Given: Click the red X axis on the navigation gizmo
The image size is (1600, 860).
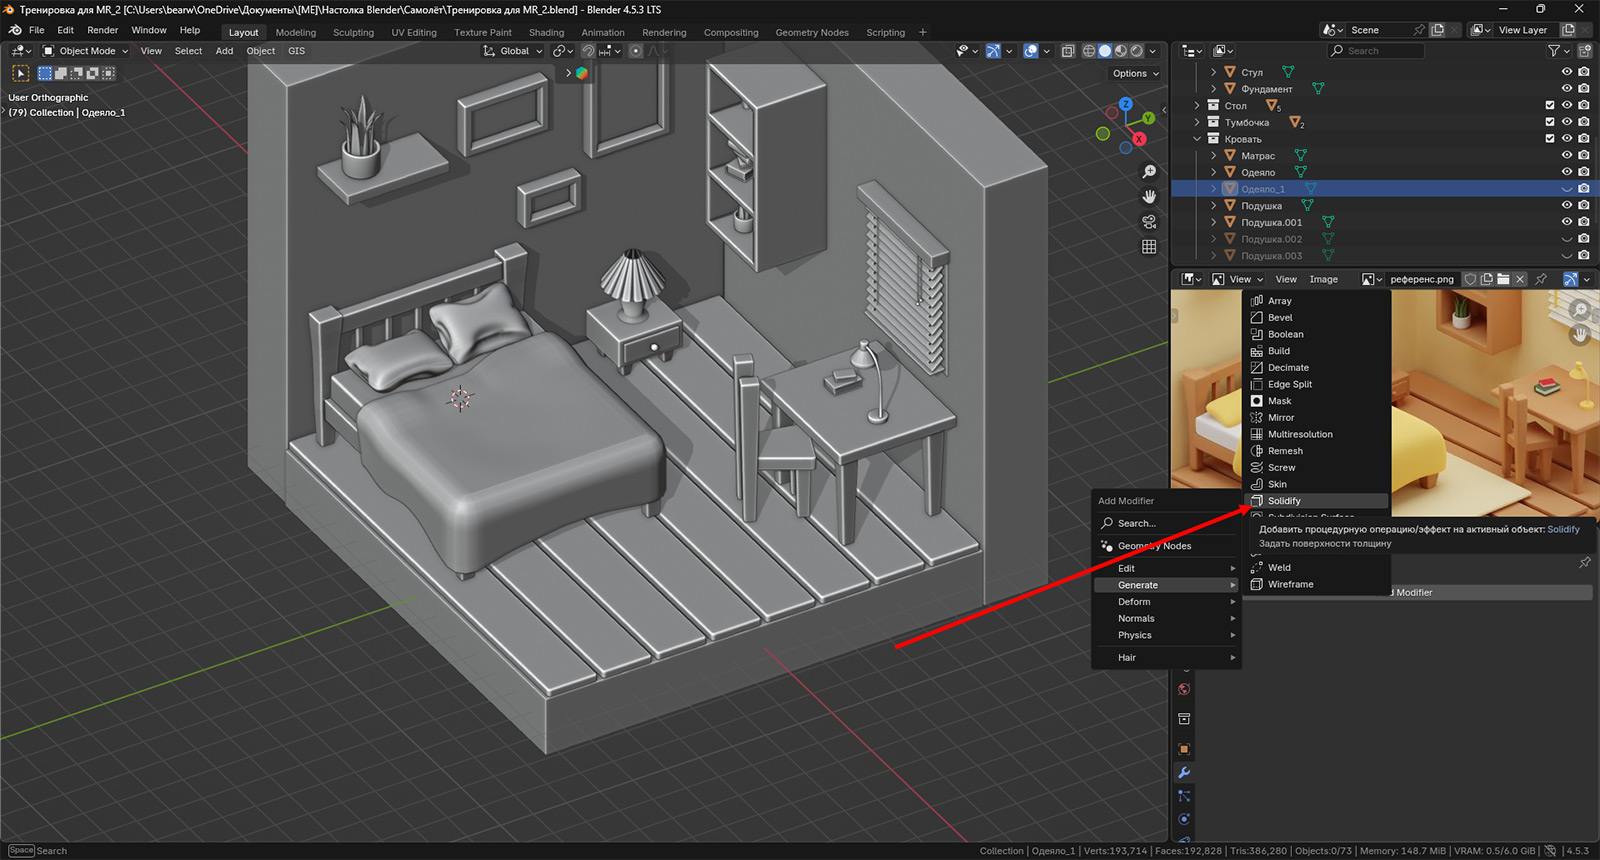Looking at the screenshot, I should point(1139,139).
